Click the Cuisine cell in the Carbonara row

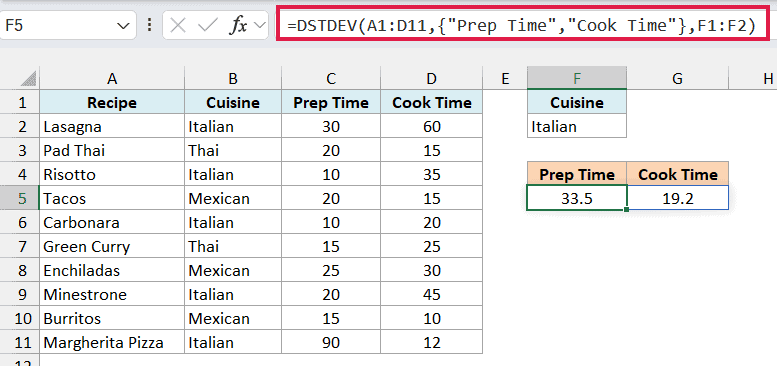[233, 223]
